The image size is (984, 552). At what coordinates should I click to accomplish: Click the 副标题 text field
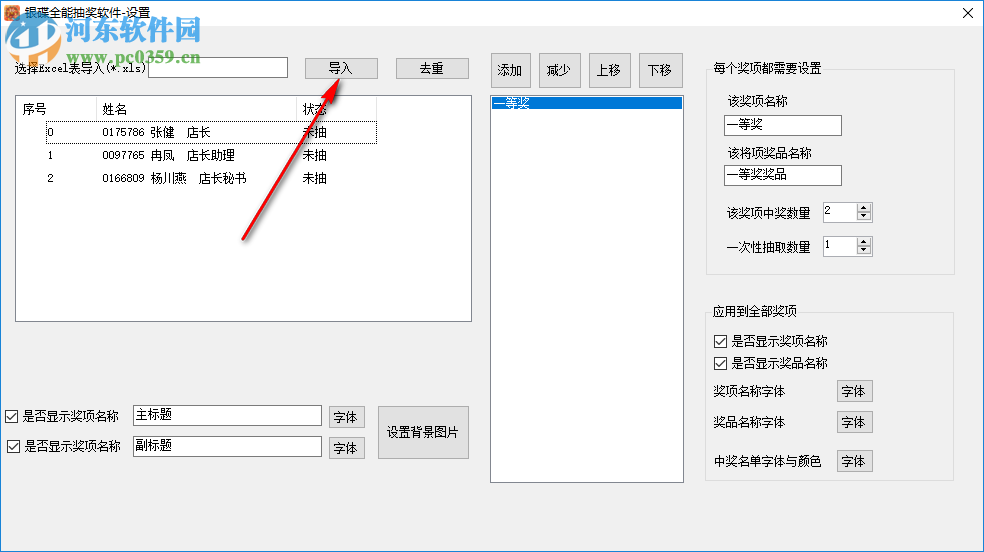(227, 446)
